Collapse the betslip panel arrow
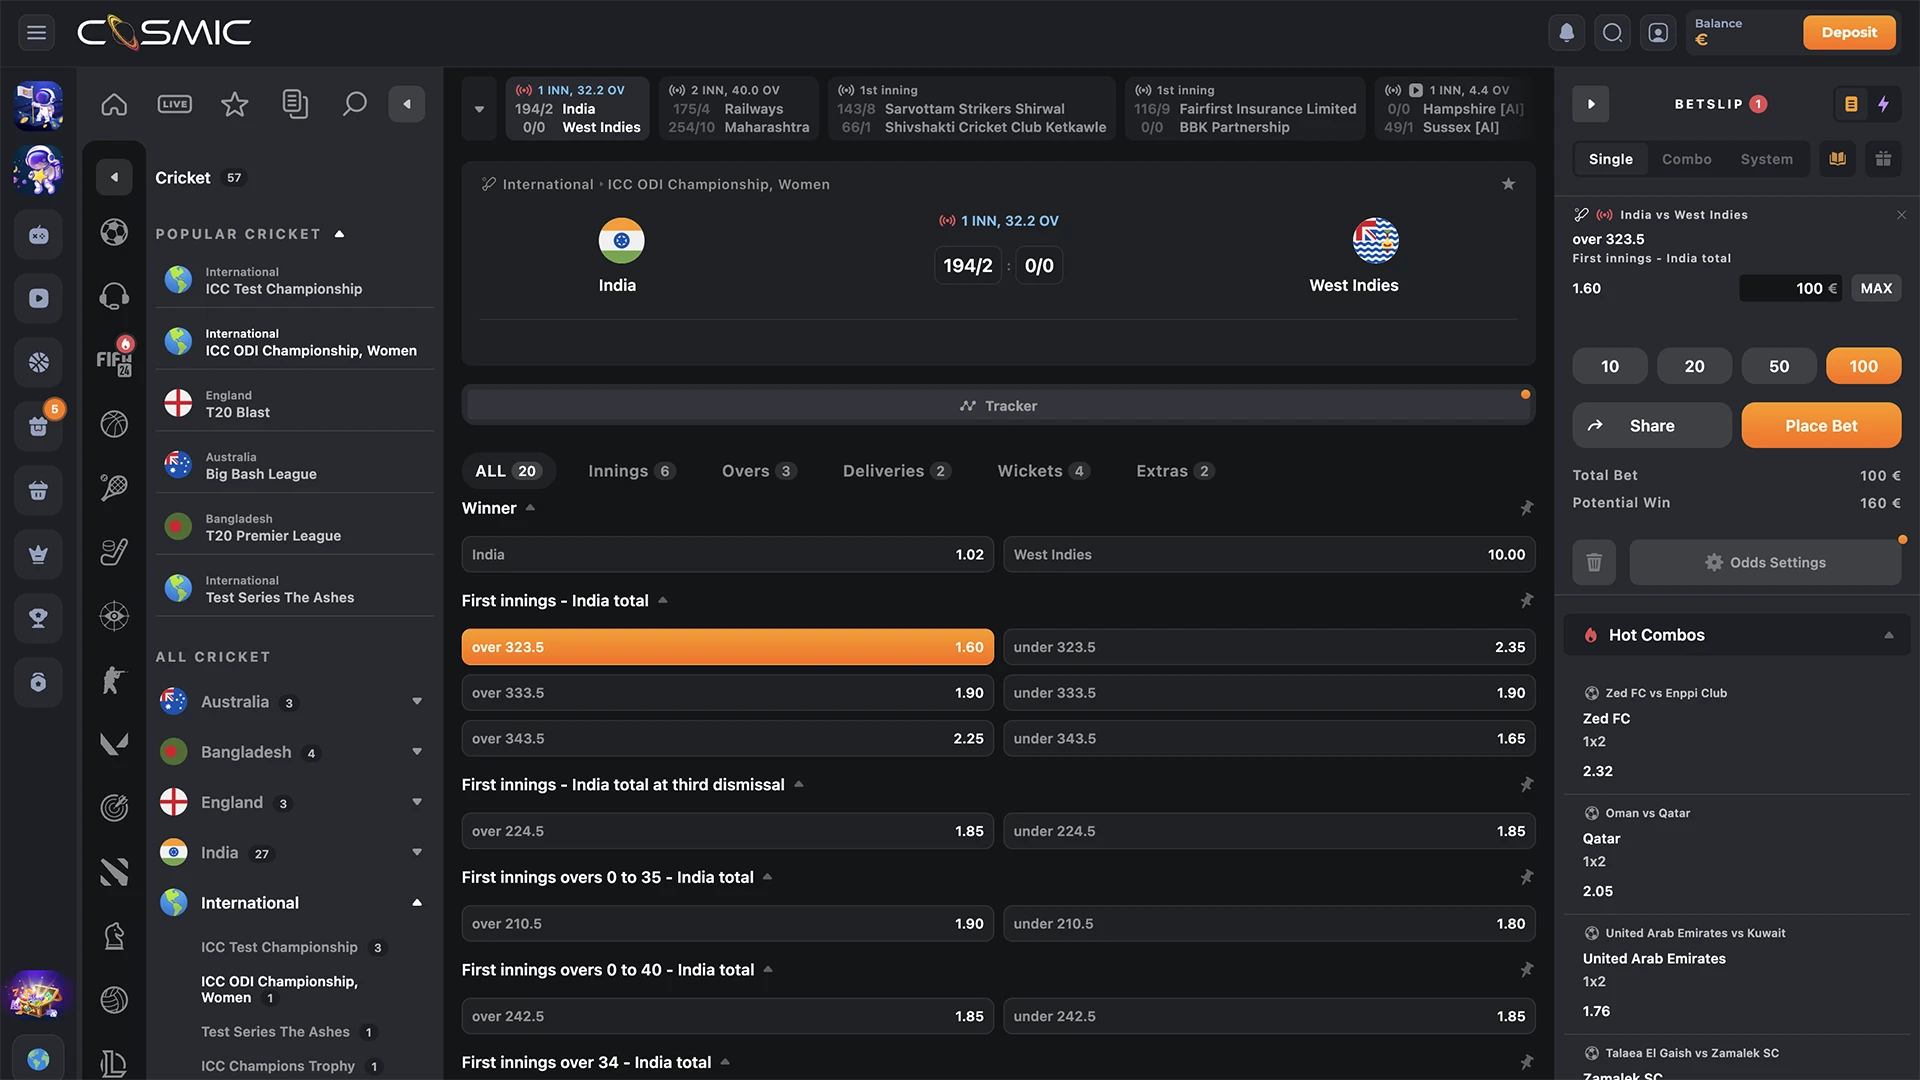The image size is (1920, 1080). pyautogui.click(x=1591, y=104)
